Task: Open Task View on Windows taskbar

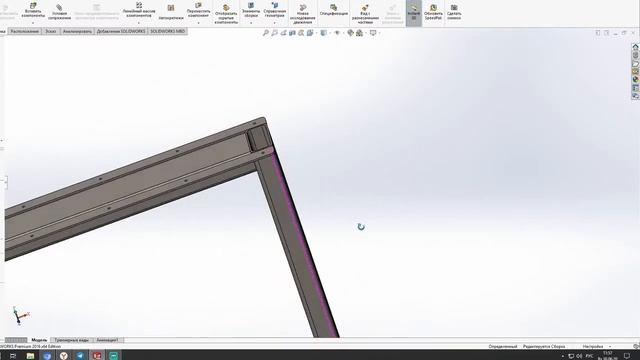Action: (13, 356)
